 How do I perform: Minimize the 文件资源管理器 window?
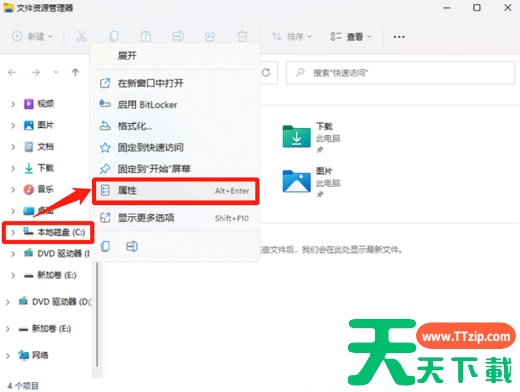coord(447,8)
